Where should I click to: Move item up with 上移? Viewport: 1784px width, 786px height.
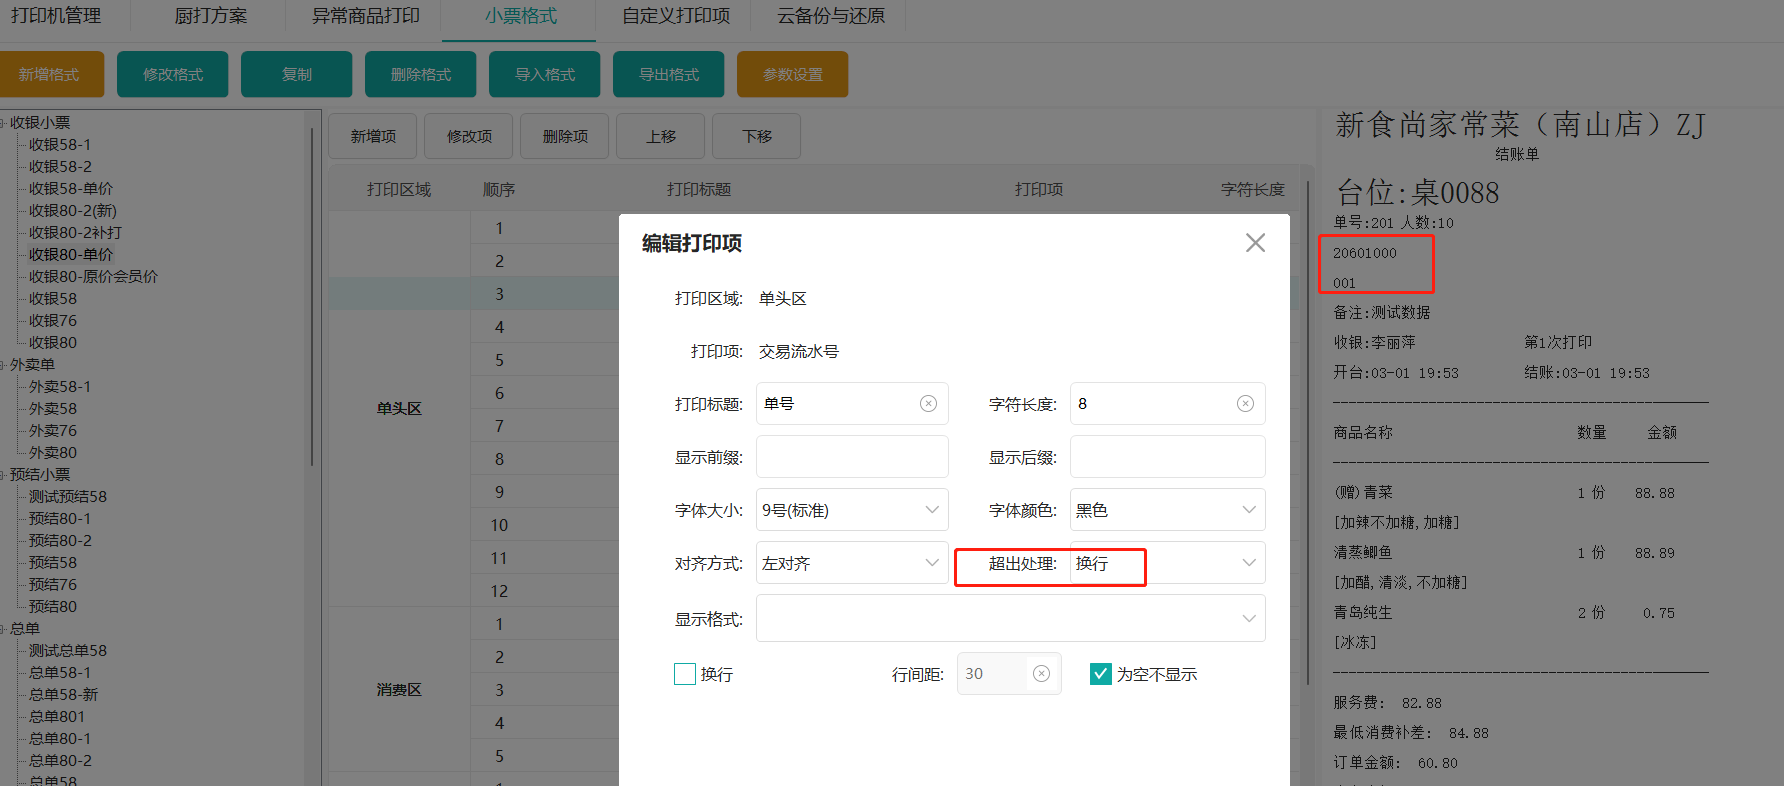661,136
